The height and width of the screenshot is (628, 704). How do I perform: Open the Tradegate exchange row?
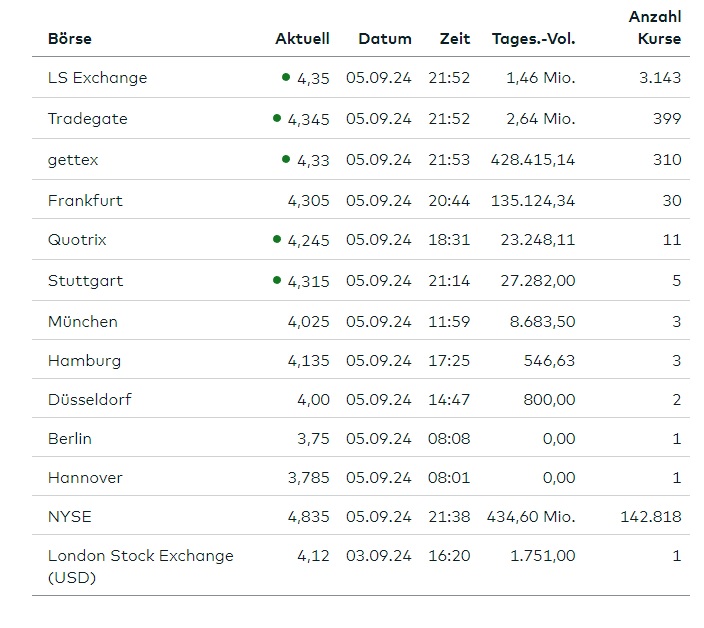[x=87, y=118]
